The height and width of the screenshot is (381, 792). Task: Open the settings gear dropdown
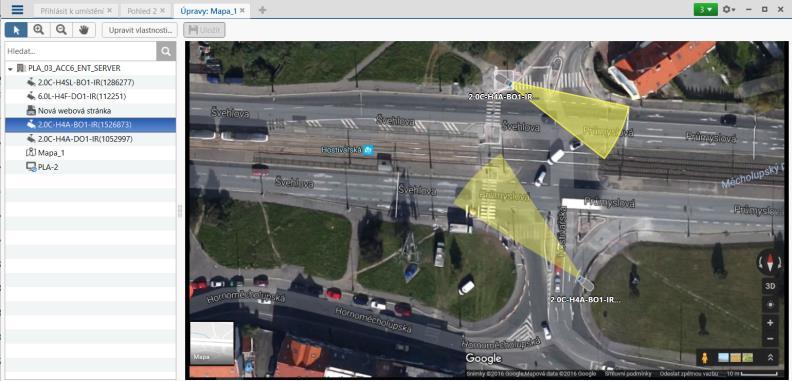click(x=728, y=10)
